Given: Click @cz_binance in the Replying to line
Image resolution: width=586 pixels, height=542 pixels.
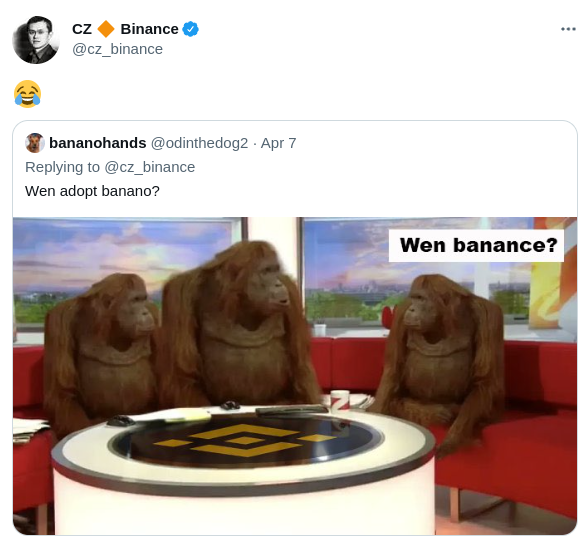Looking at the screenshot, I should 149,167.
